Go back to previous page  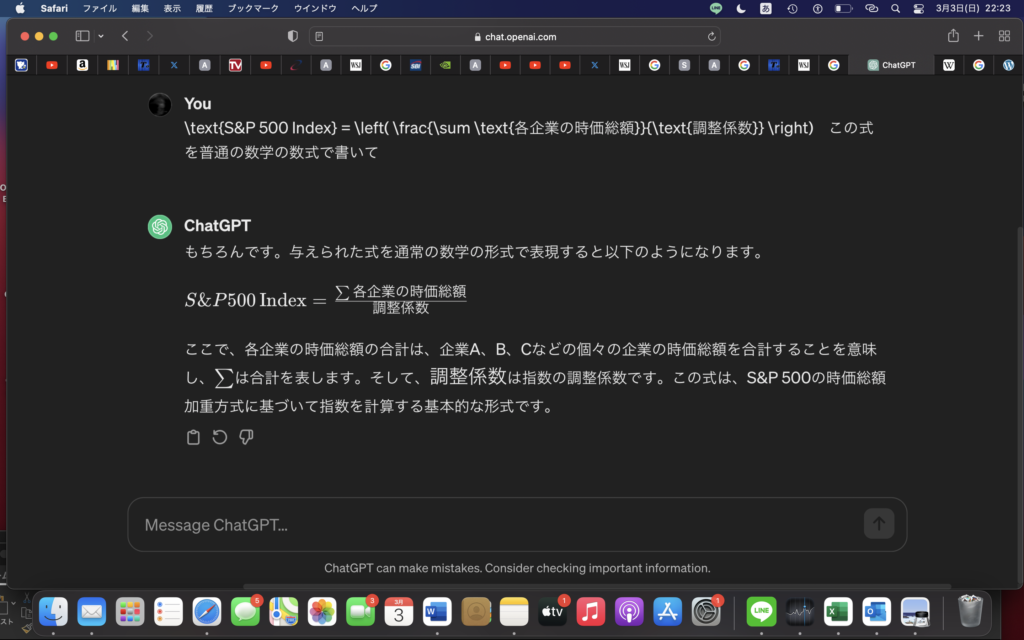pos(125,36)
